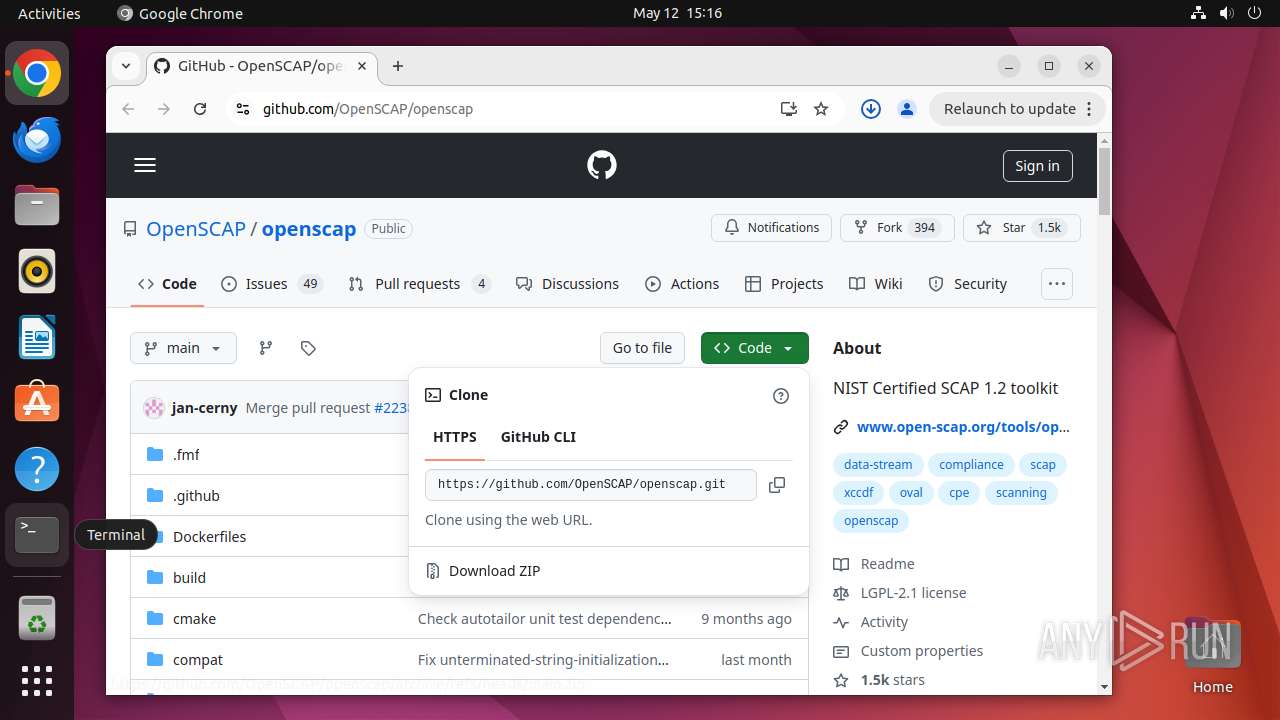1280x720 pixels.
Task: Open the Trash in the dock
Action: (x=37, y=618)
